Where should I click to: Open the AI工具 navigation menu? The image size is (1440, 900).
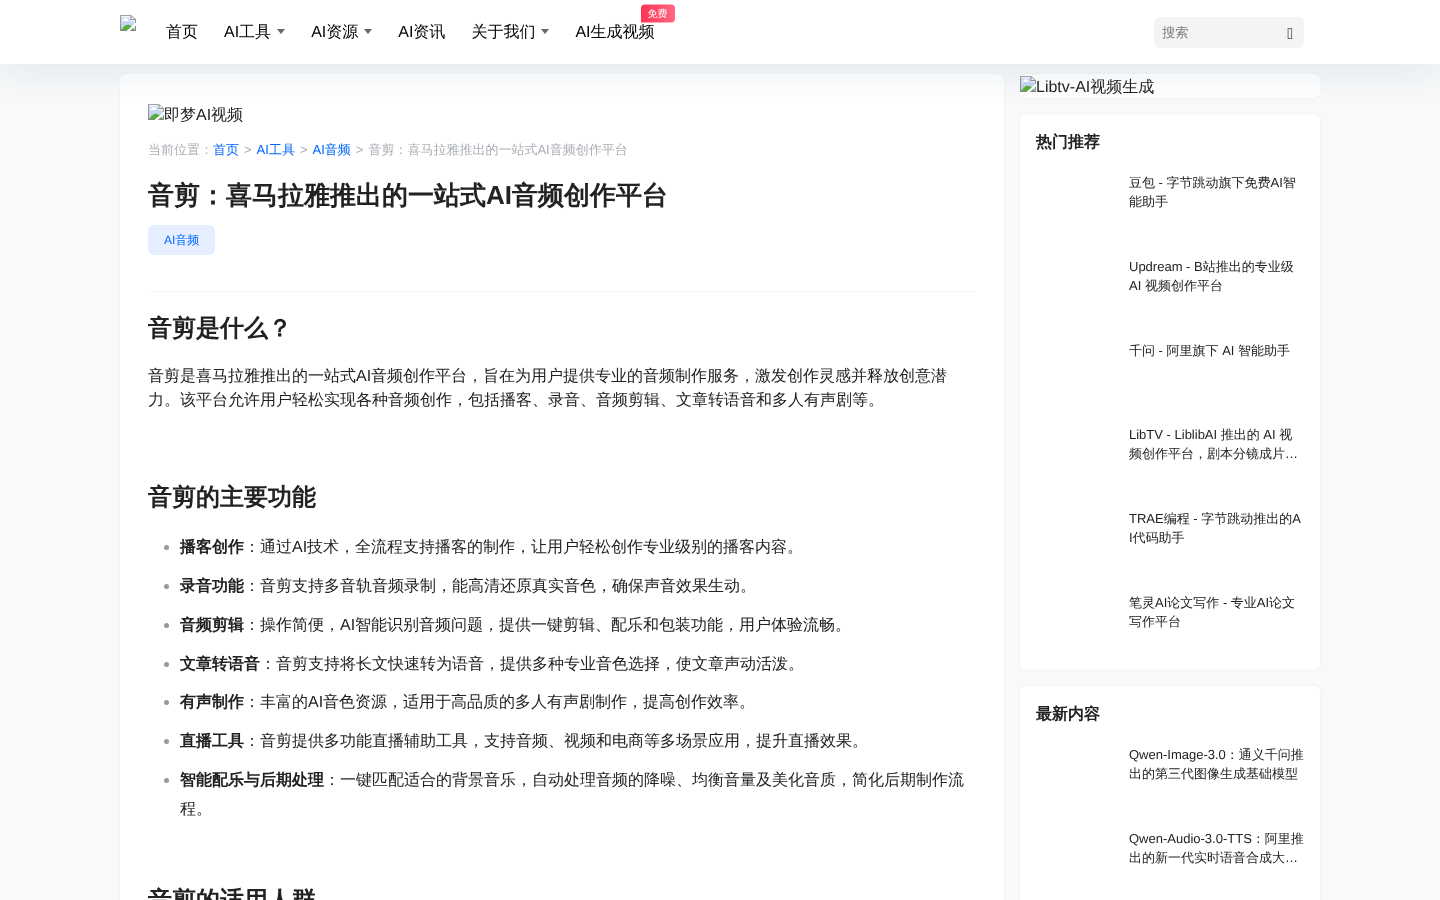(x=247, y=32)
